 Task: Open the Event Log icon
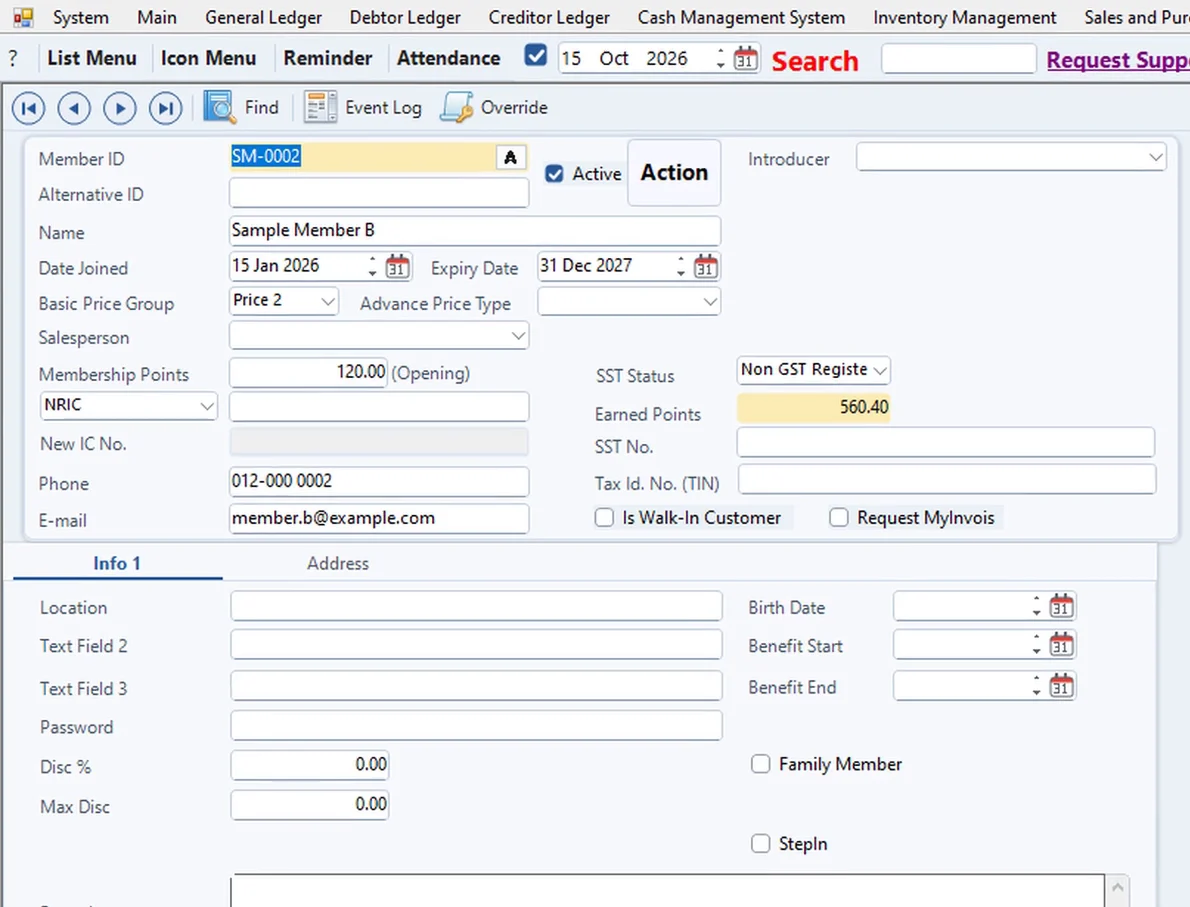(x=320, y=107)
